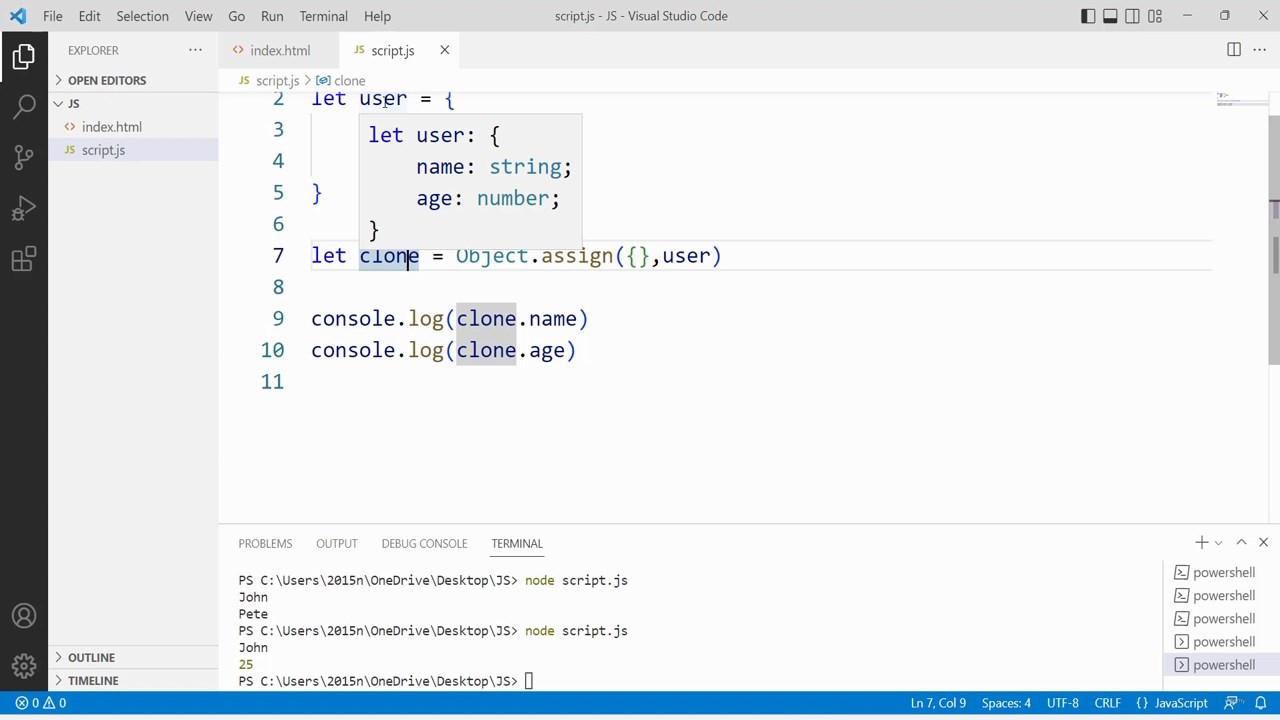Click Ln 7, Col 9 status entry

938,703
